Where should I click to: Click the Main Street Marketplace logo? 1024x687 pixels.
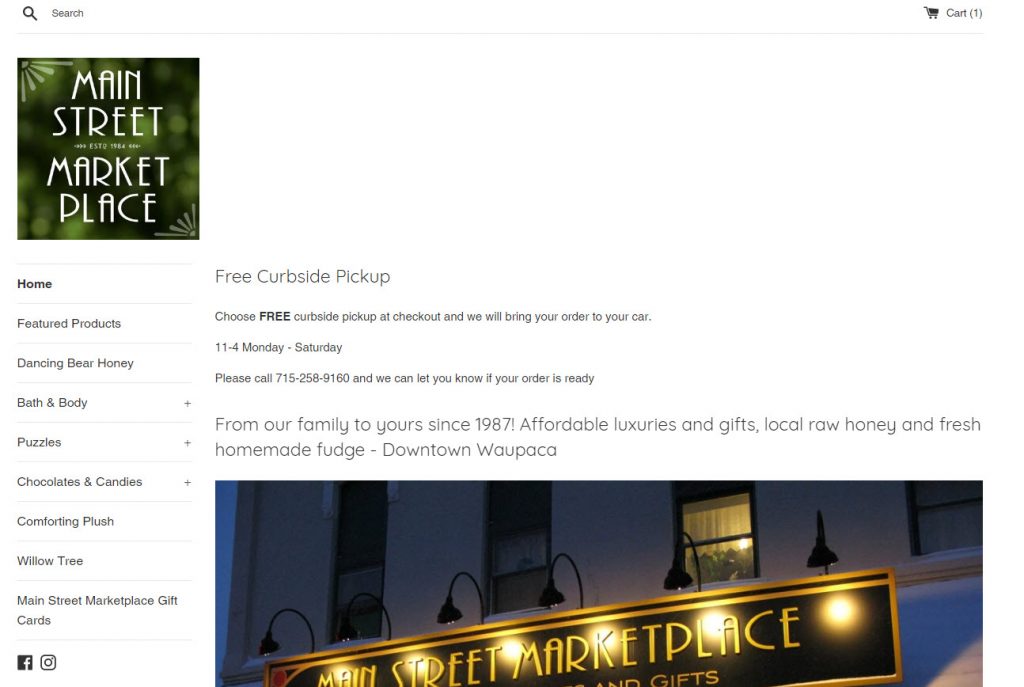point(108,149)
